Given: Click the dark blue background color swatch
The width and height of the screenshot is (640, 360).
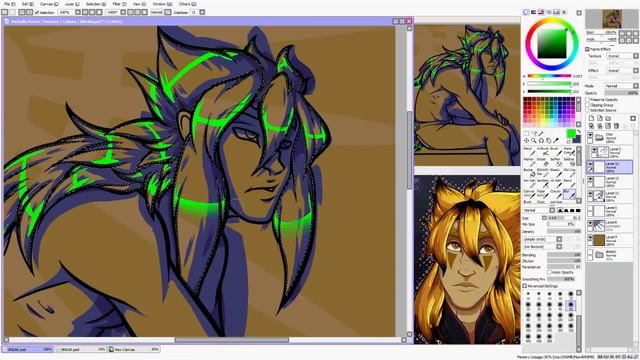Looking at the screenshot, I should [x=576, y=140].
